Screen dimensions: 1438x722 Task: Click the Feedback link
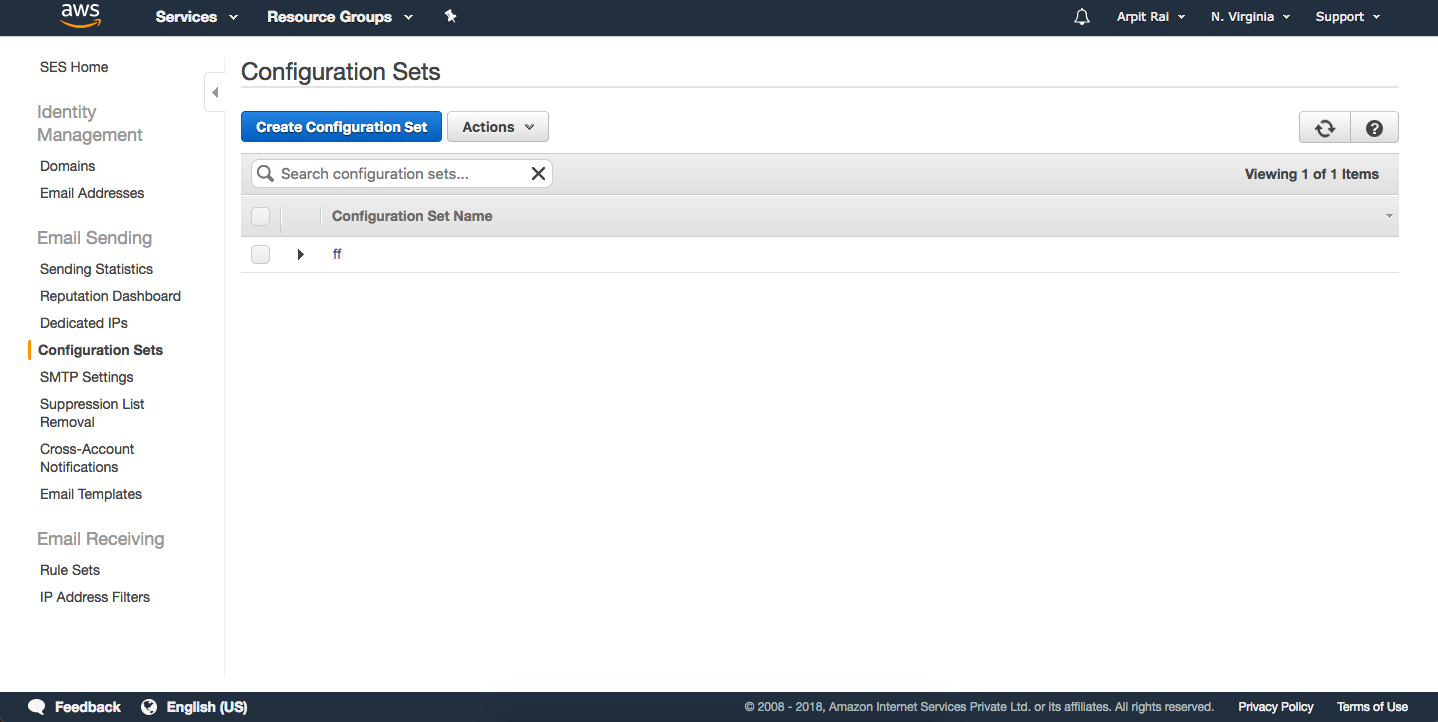[x=88, y=707]
